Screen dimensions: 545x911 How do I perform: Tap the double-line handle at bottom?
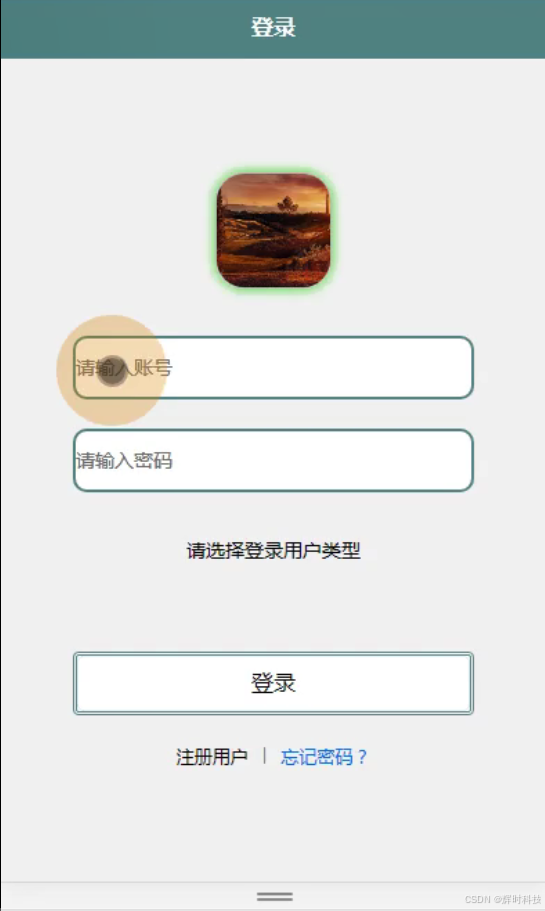[275, 896]
